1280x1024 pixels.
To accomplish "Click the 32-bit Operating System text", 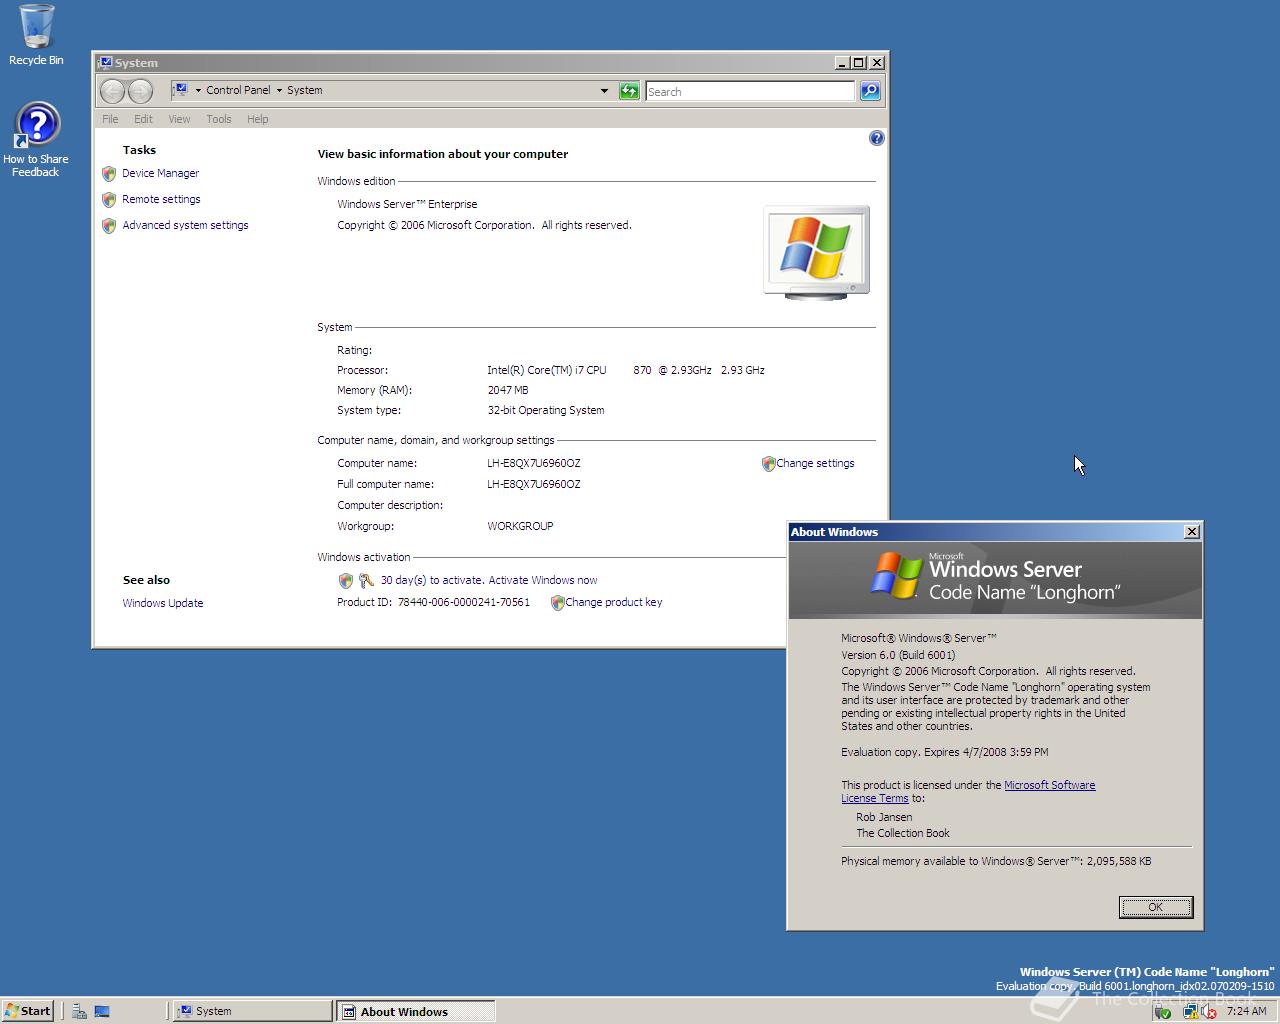I will pyautogui.click(x=546, y=410).
